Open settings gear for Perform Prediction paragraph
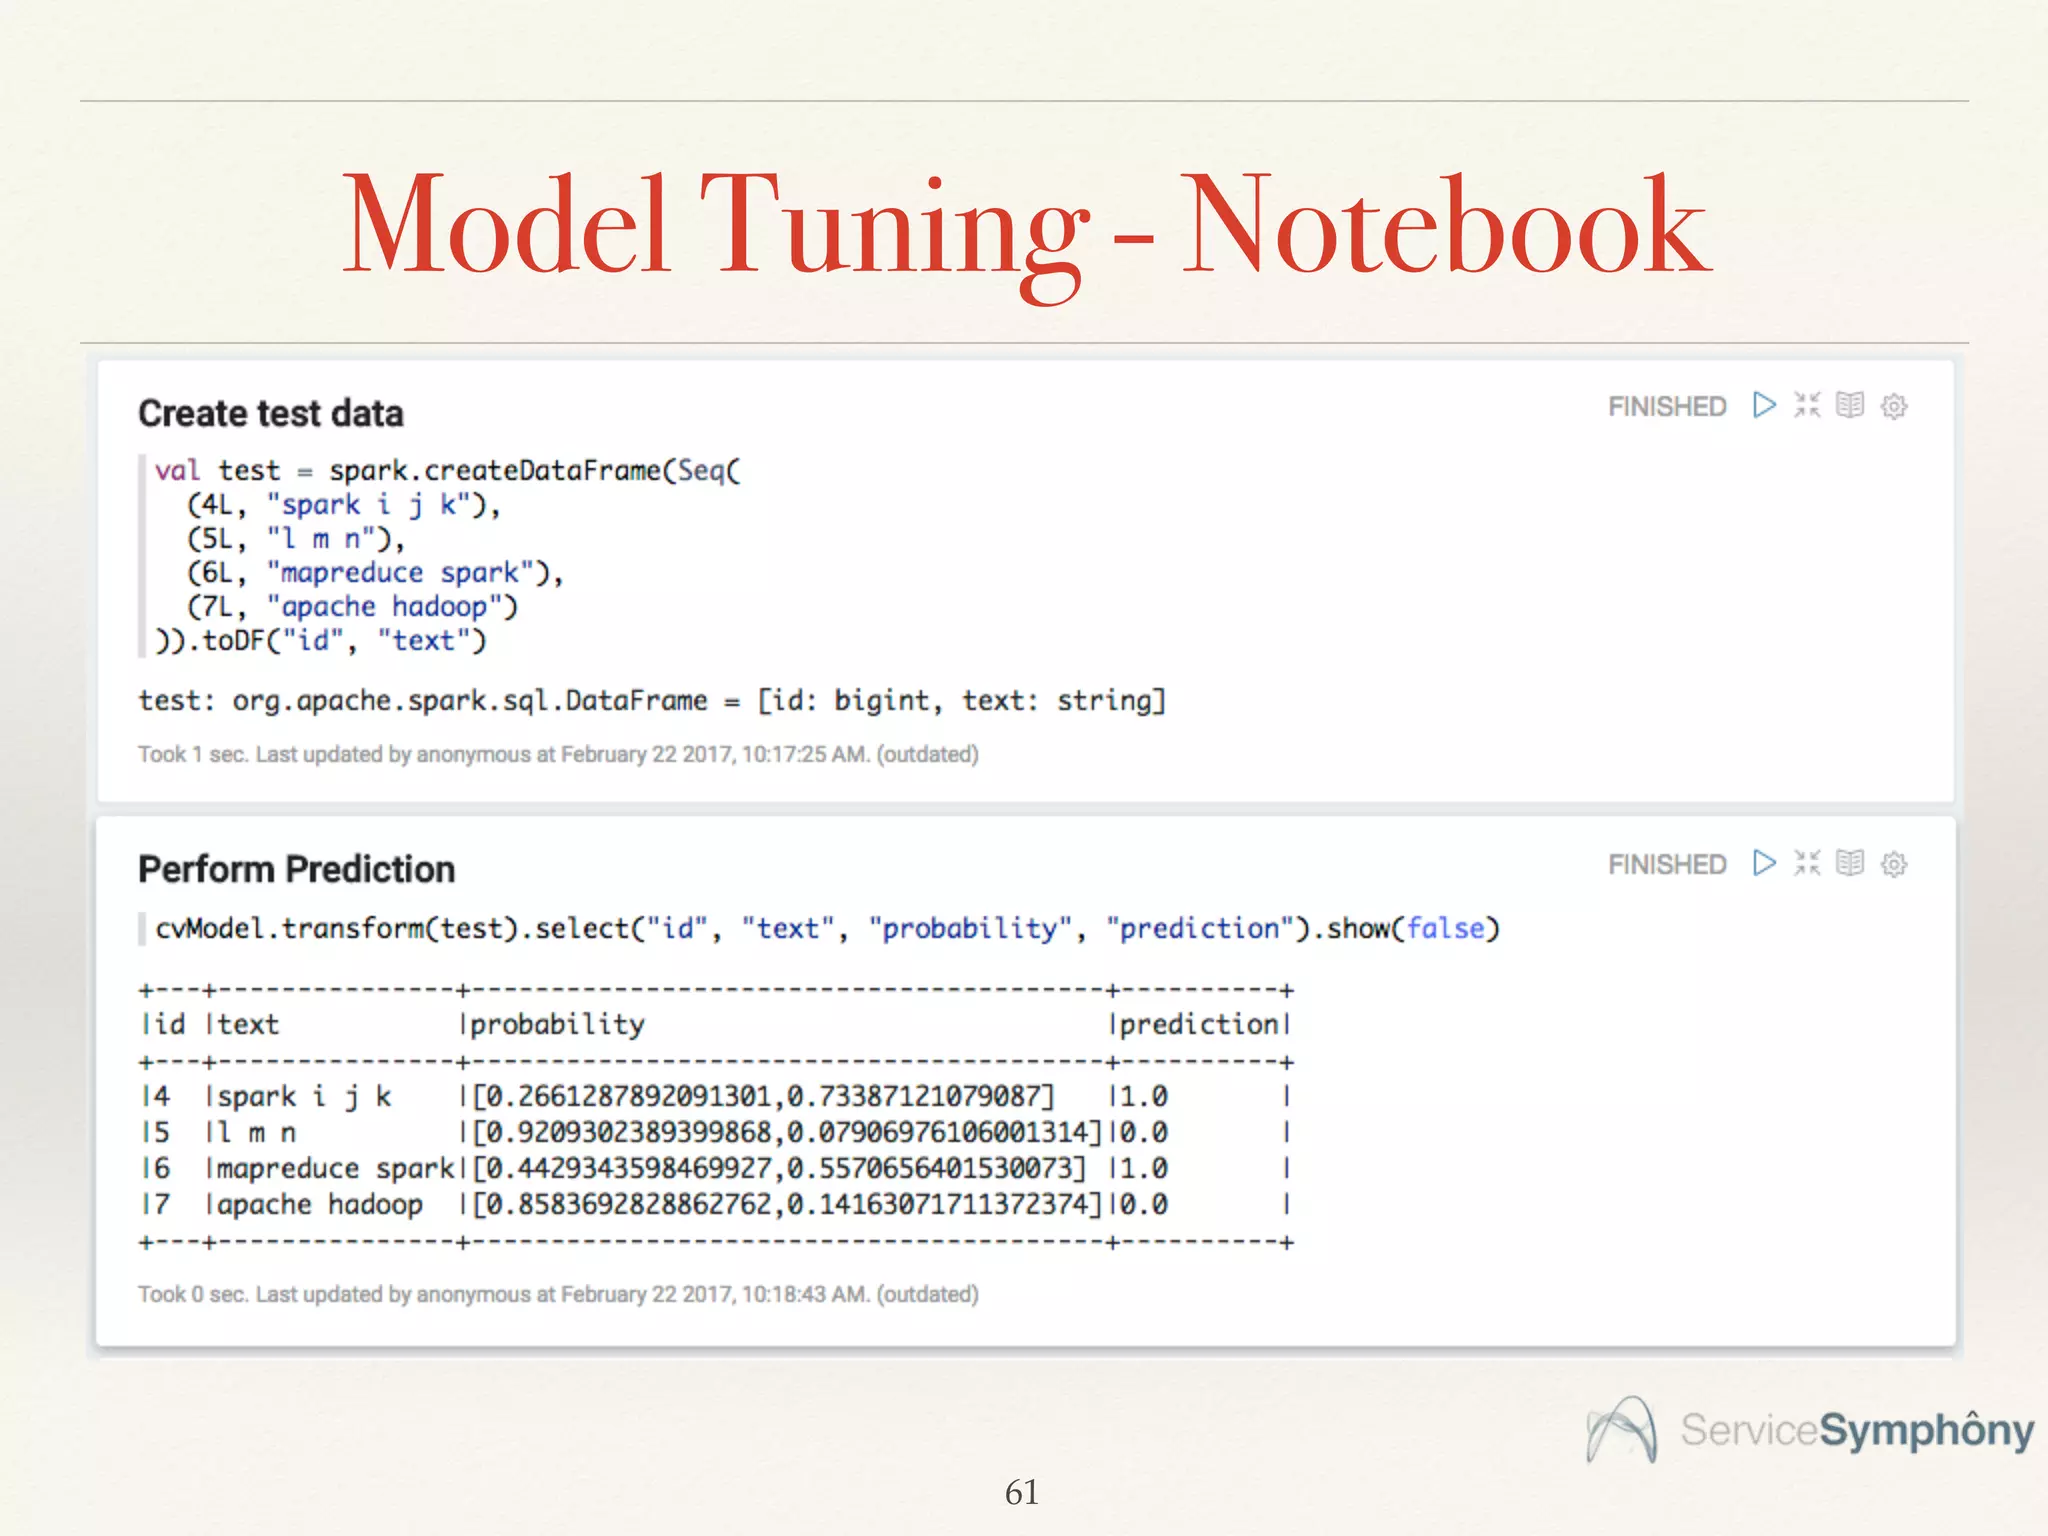The height and width of the screenshot is (1536, 2048). pyautogui.click(x=1894, y=864)
